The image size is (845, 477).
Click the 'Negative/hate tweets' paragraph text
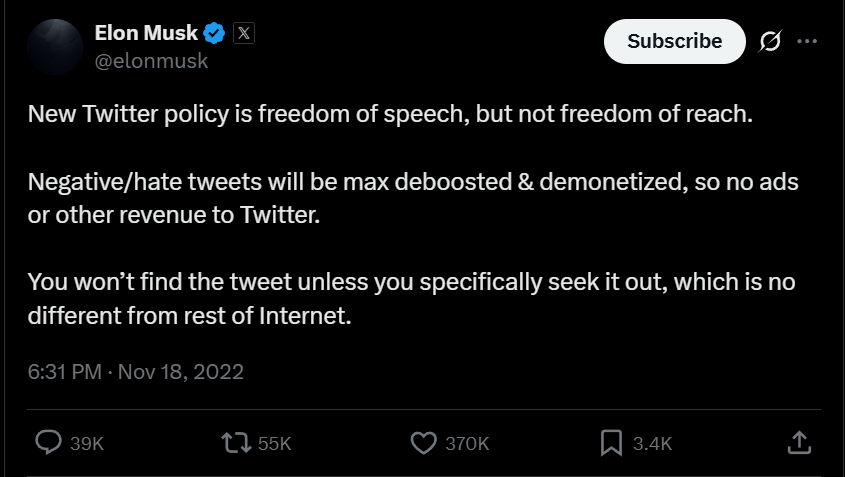point(413,198)
